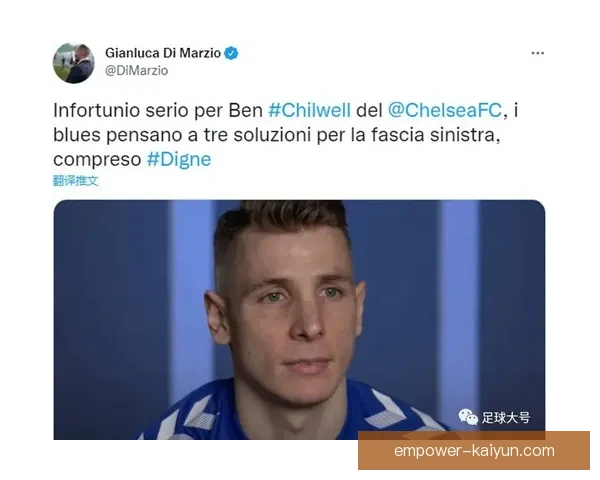The image size is (600, 480).
Task: Click the empower-kaiyun.com orange banner
Action: click(x=474, y=451)
